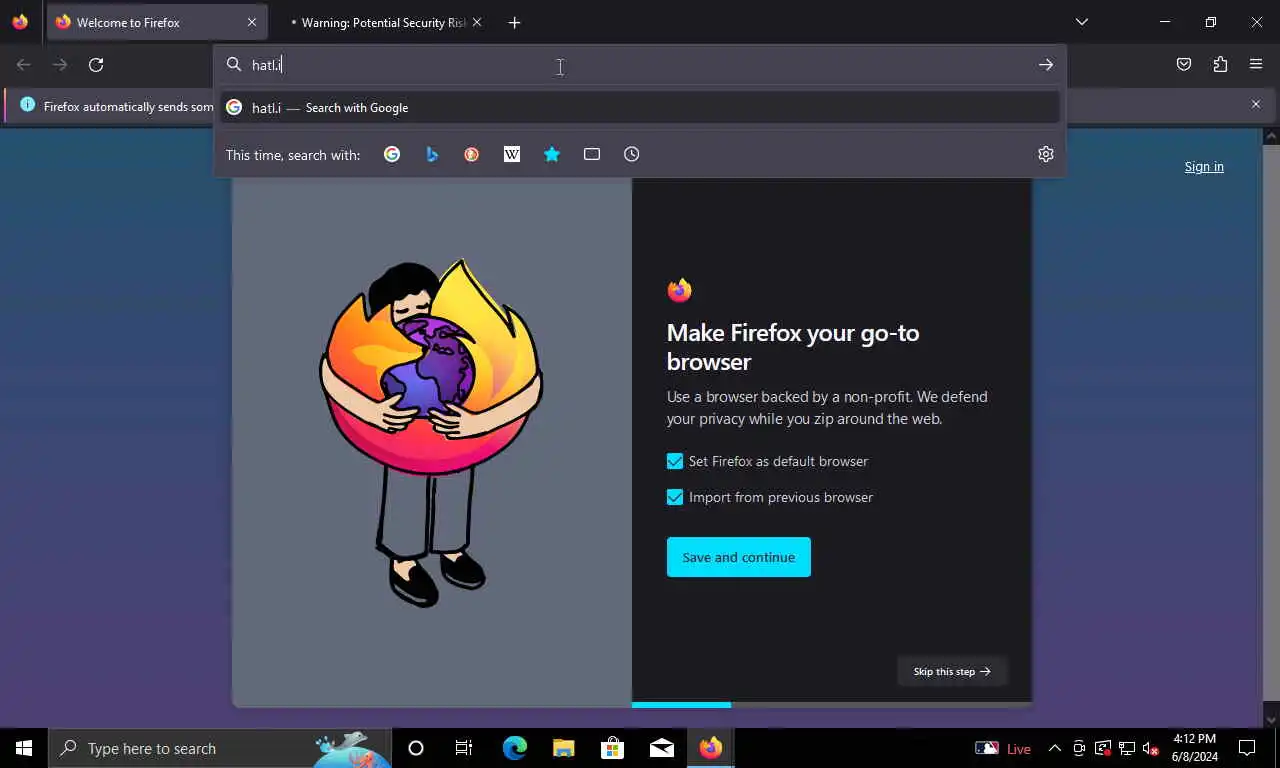The width and height of the screenshot is (1280, 768).
Task: Search open tabs using the tab icon
Action: click(592, 154)
